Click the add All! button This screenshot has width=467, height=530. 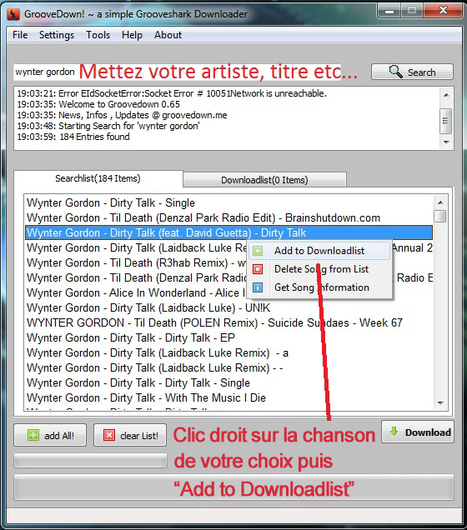click(x=50, y=435)
